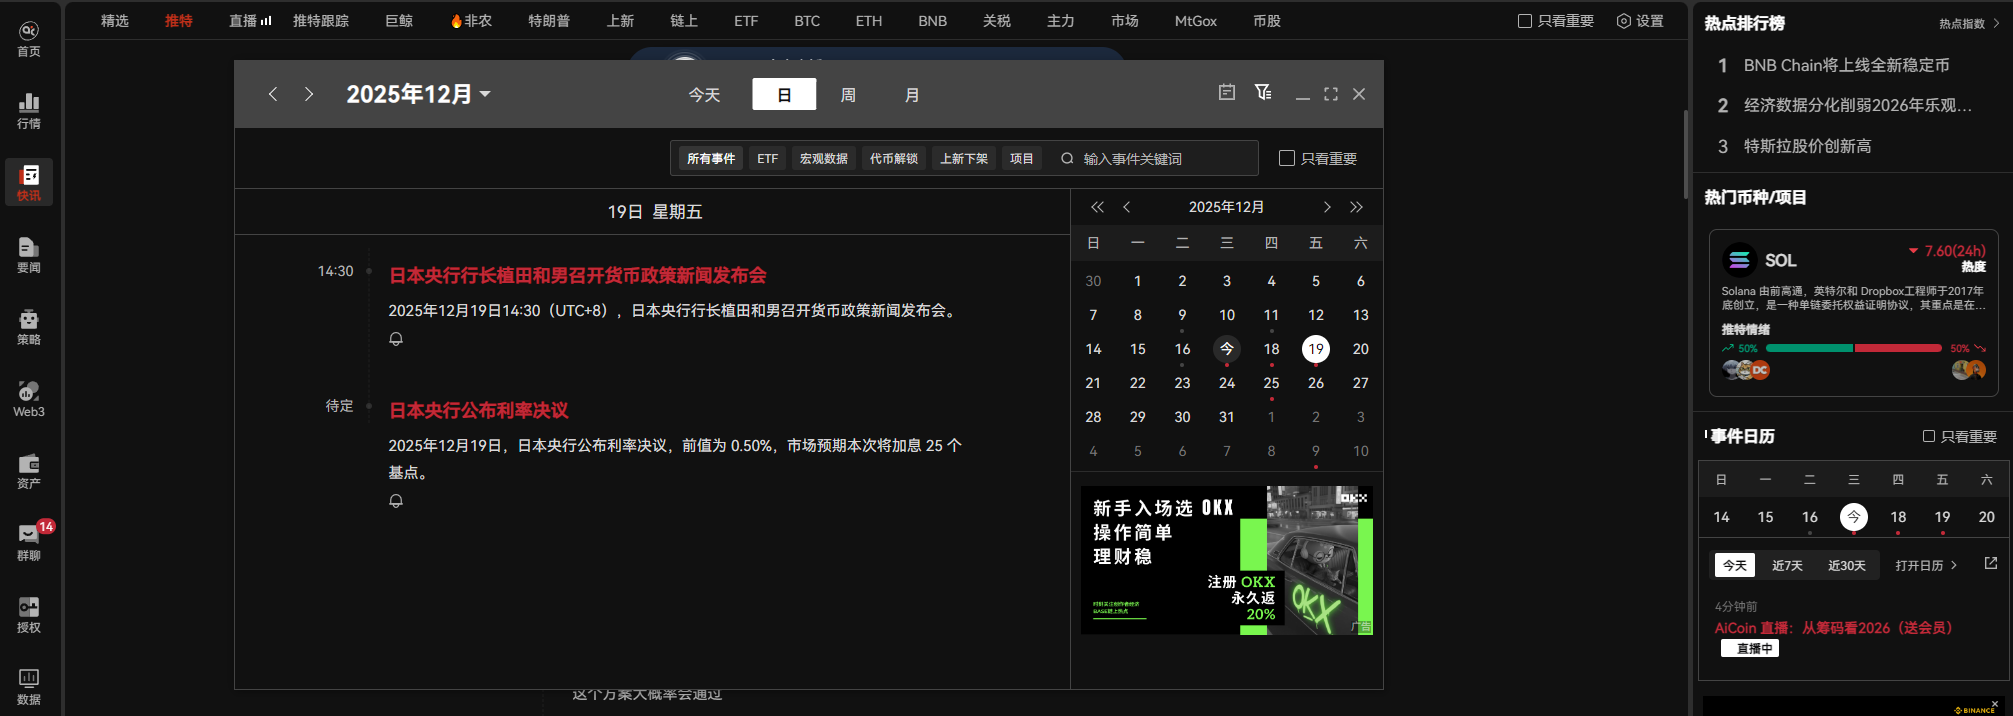Viewport: 2013px width, 716px height.
Task: Filter by 宏观数据
Action: click(x=824, y=158)
